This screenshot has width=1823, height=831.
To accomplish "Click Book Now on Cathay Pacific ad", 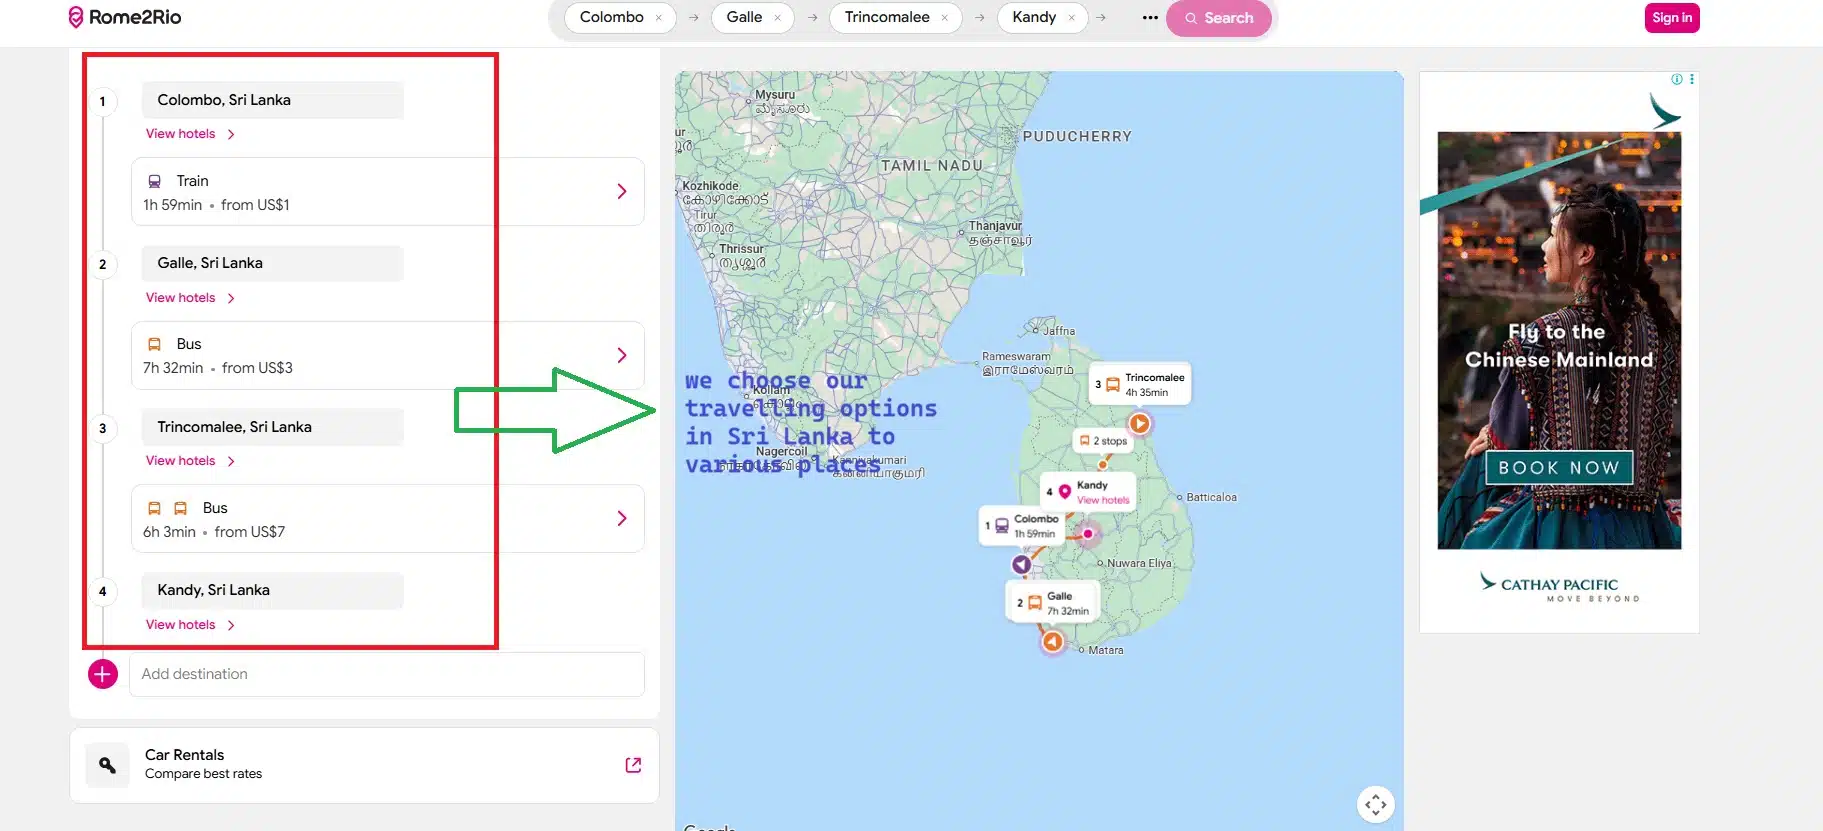I will tap(1559, 467).
